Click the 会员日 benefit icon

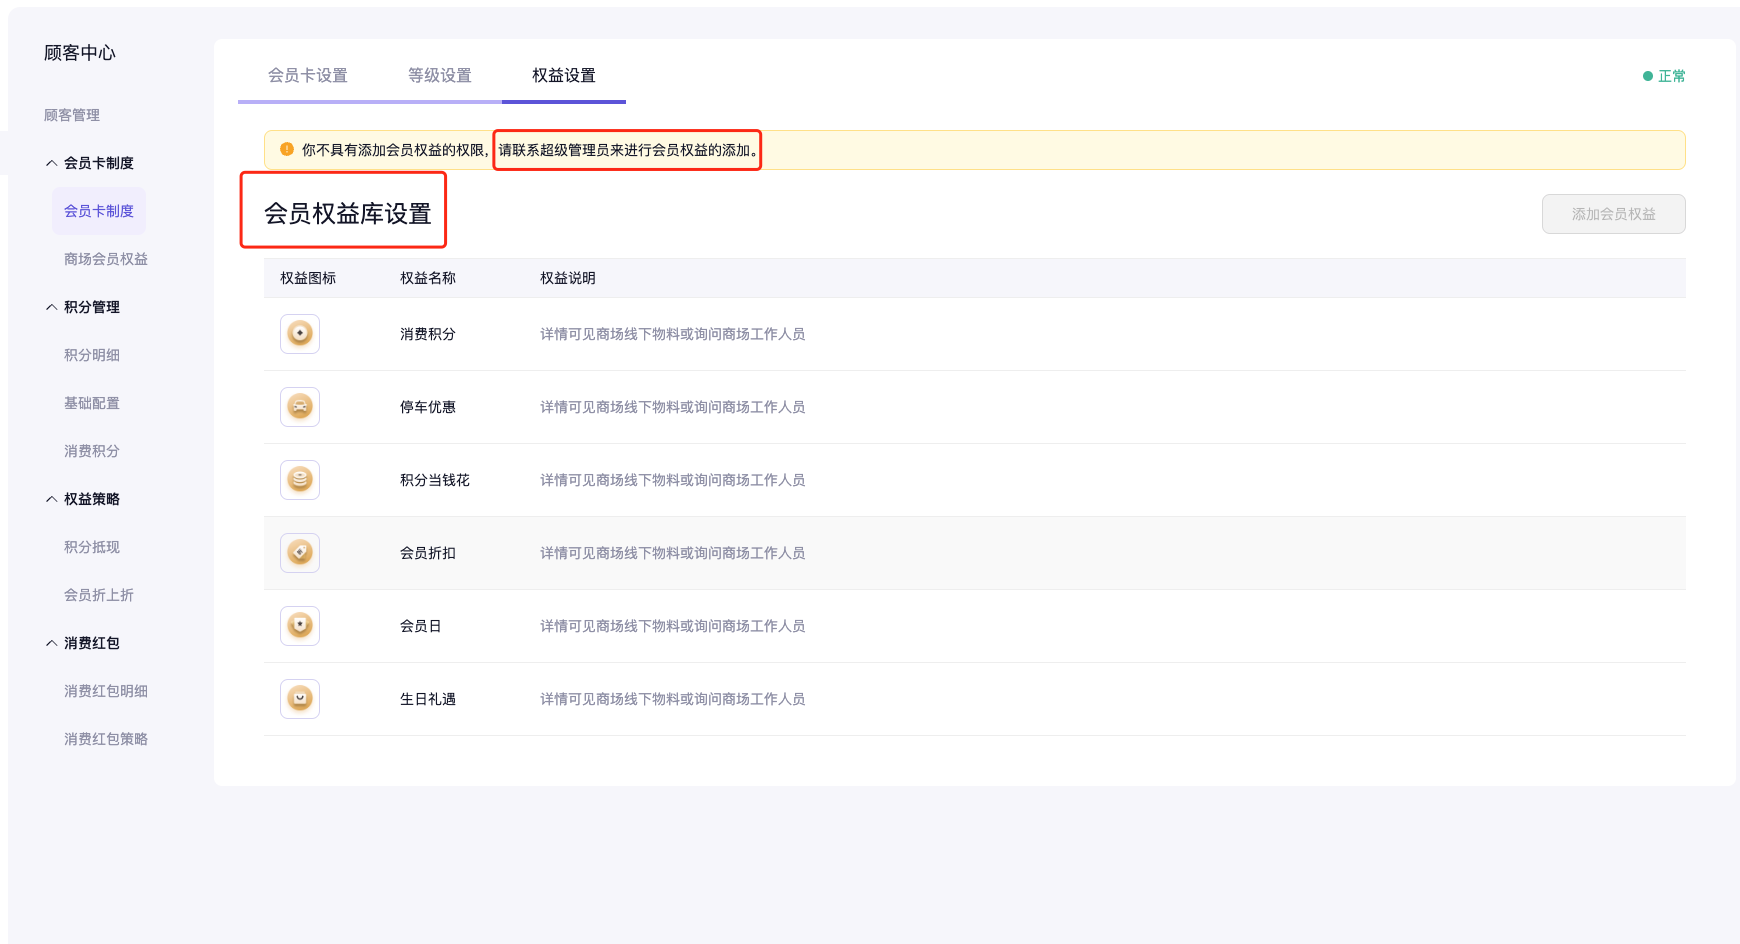pyautogui.click(x=300, y=626)
